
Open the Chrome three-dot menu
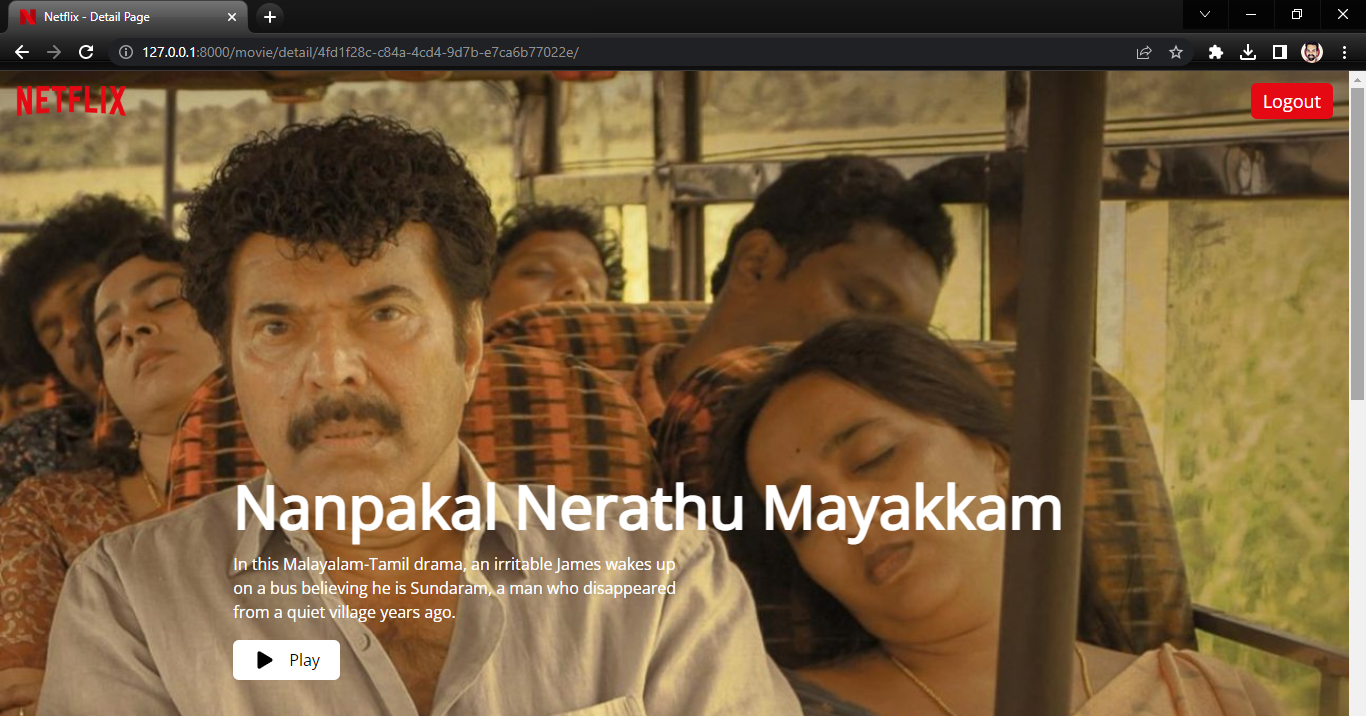(x=1344, y=52)
